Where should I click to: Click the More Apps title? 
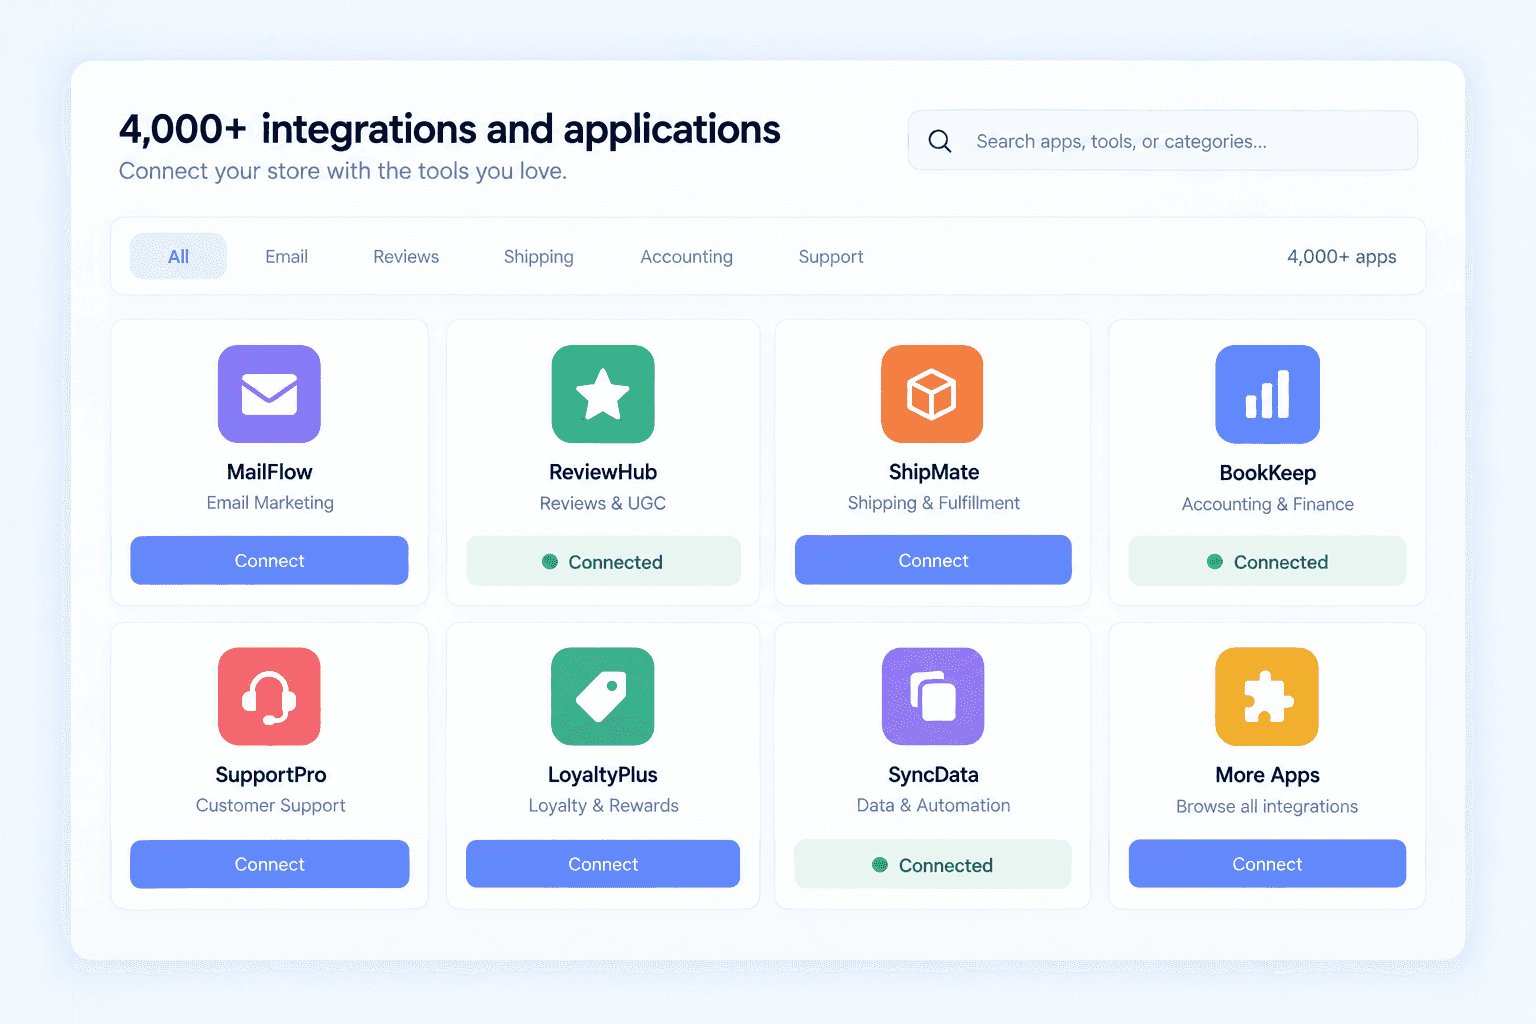click(x=1267, y=775)
